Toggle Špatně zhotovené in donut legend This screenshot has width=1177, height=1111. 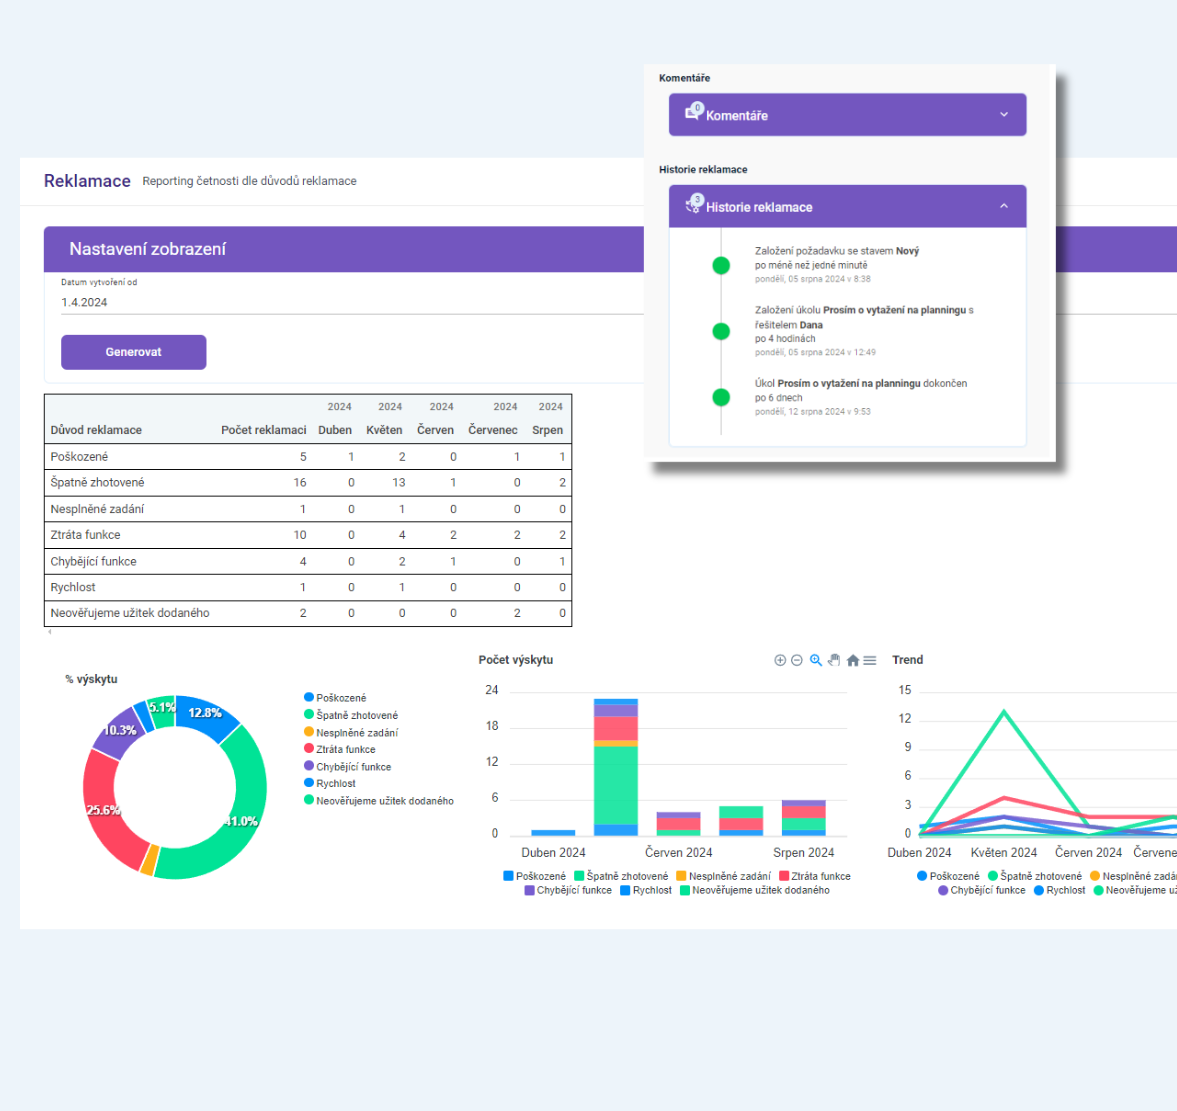pos(351,715)
